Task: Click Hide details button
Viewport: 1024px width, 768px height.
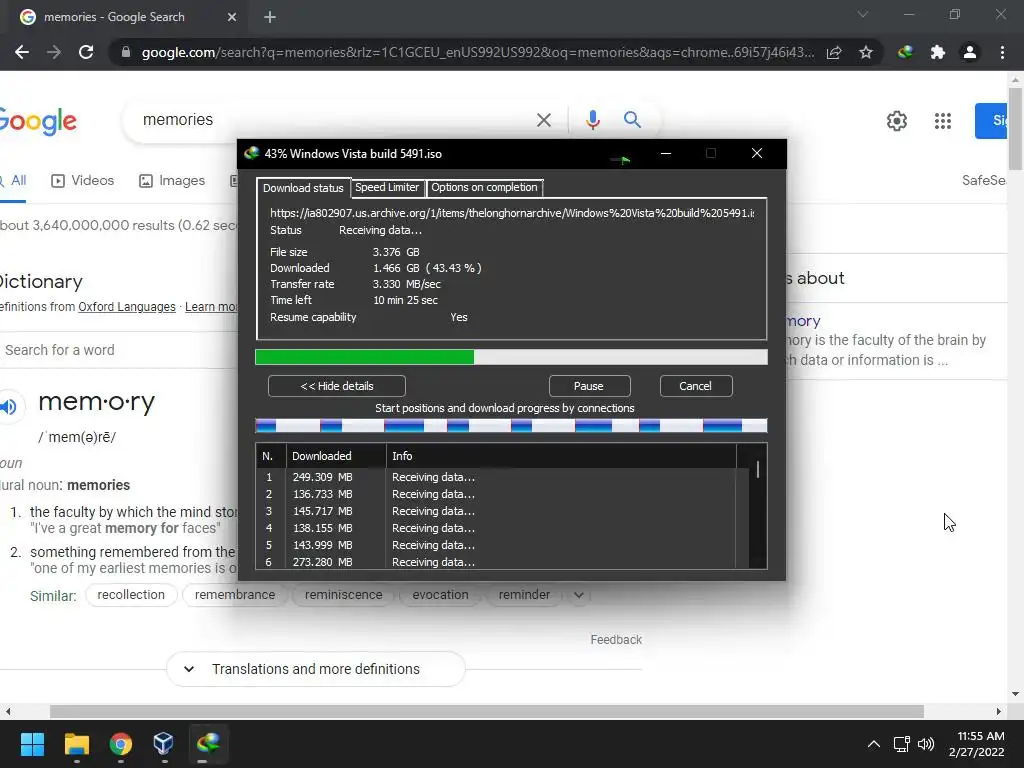Action: click(x=336, y=386)
